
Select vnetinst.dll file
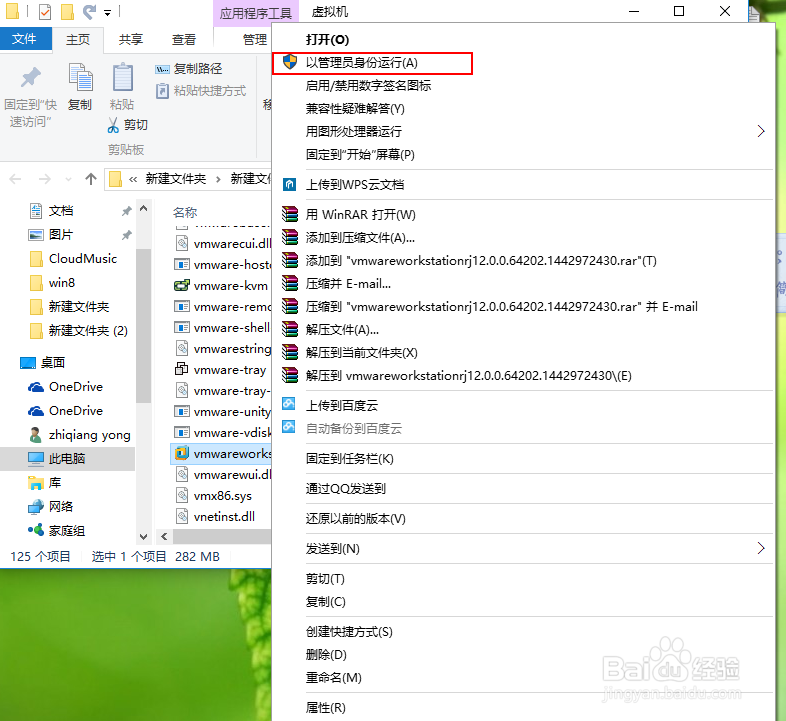223,517
